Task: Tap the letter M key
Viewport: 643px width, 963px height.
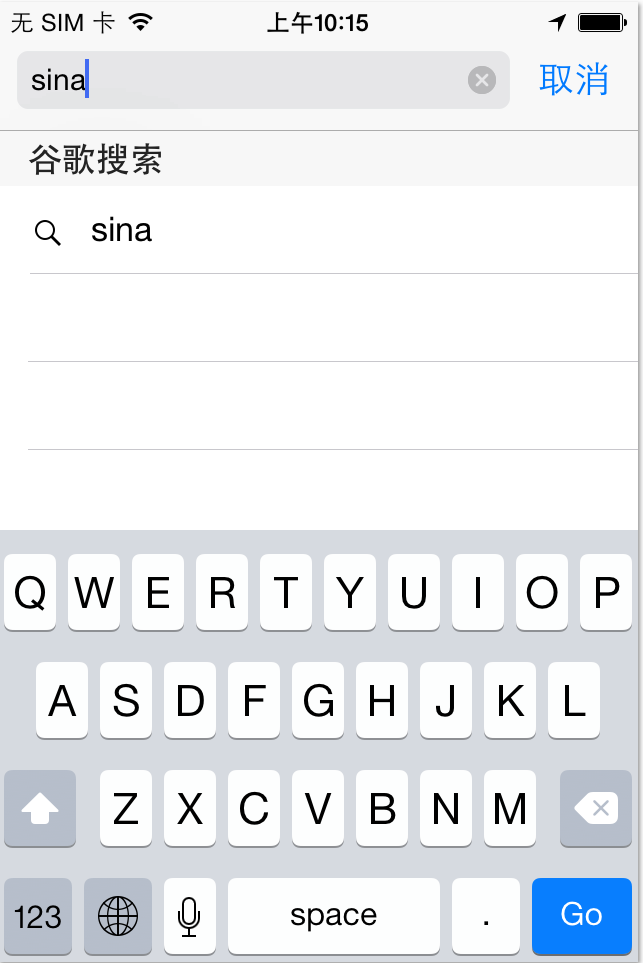Action: tap(510, 809)
